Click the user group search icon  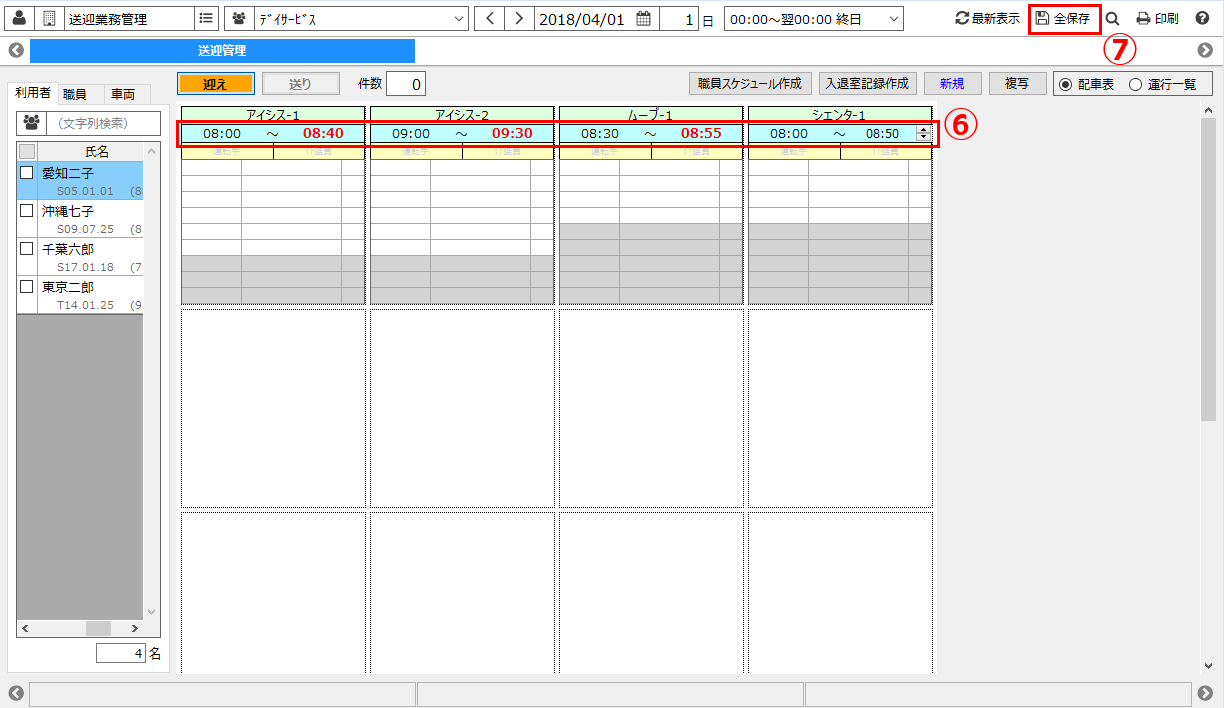point(31,123)
